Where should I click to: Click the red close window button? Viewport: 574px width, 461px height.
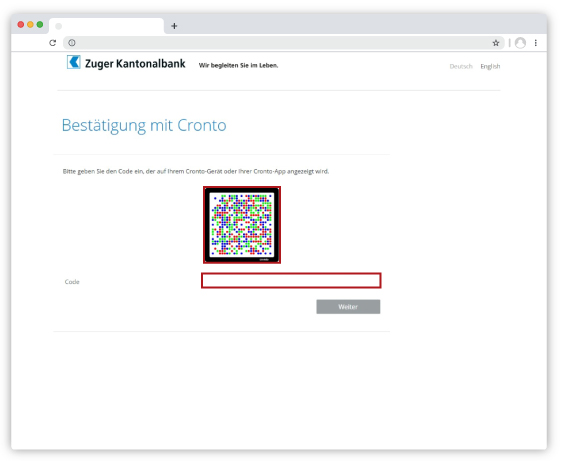[x=21, y=25]
